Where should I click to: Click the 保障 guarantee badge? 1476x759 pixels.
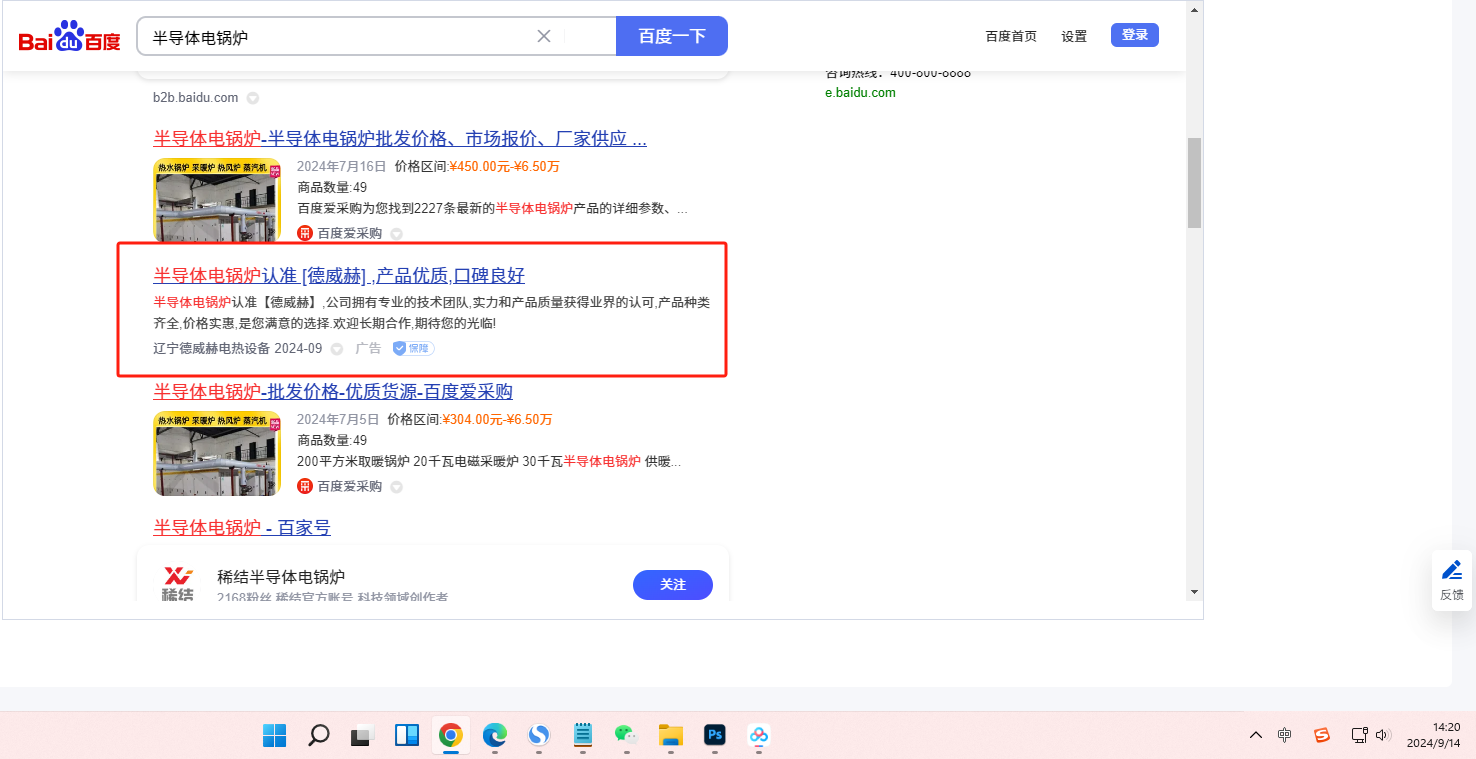click(413, 348)
